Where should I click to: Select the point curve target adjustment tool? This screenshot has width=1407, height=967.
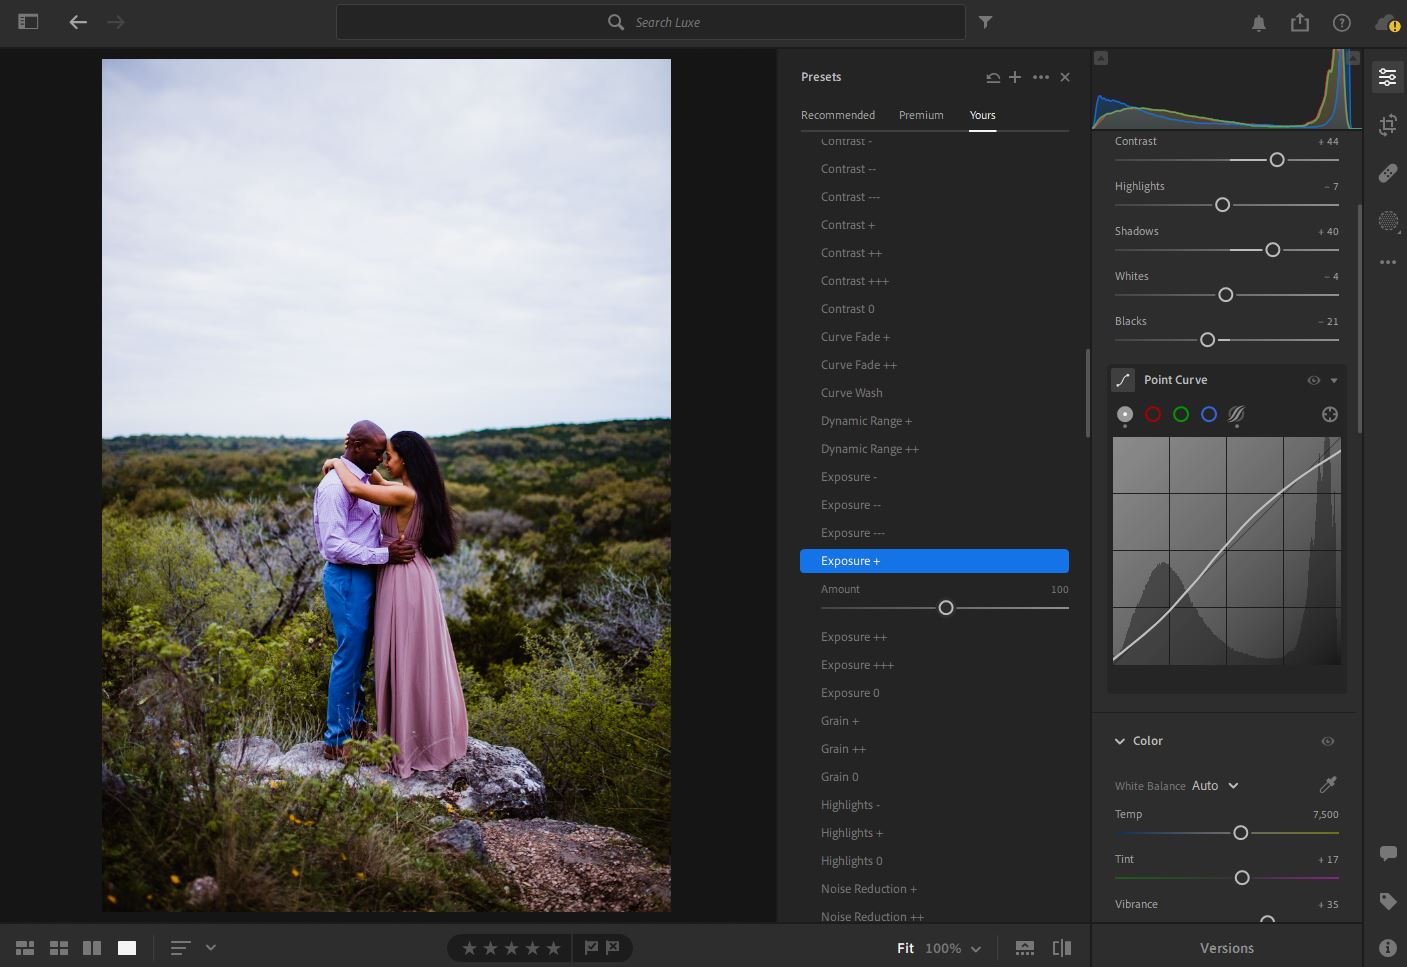pyautogui.click(x=1329, y=414)
